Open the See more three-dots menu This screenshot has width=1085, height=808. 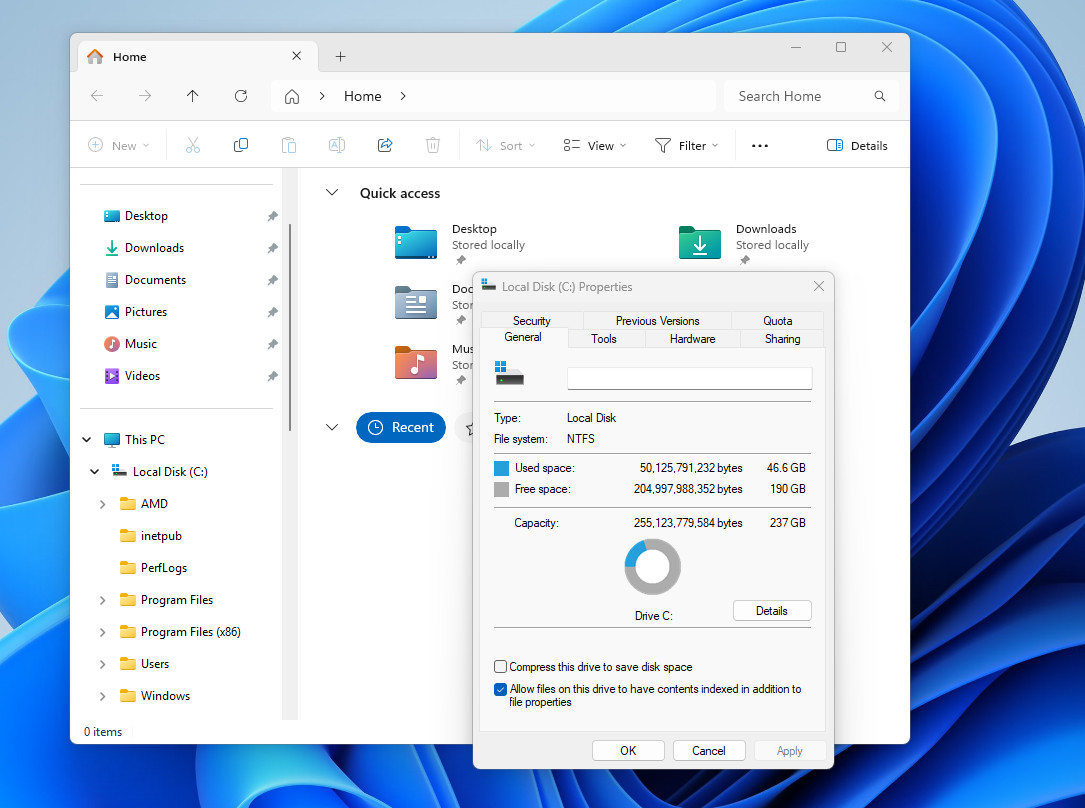click(760, 146)
